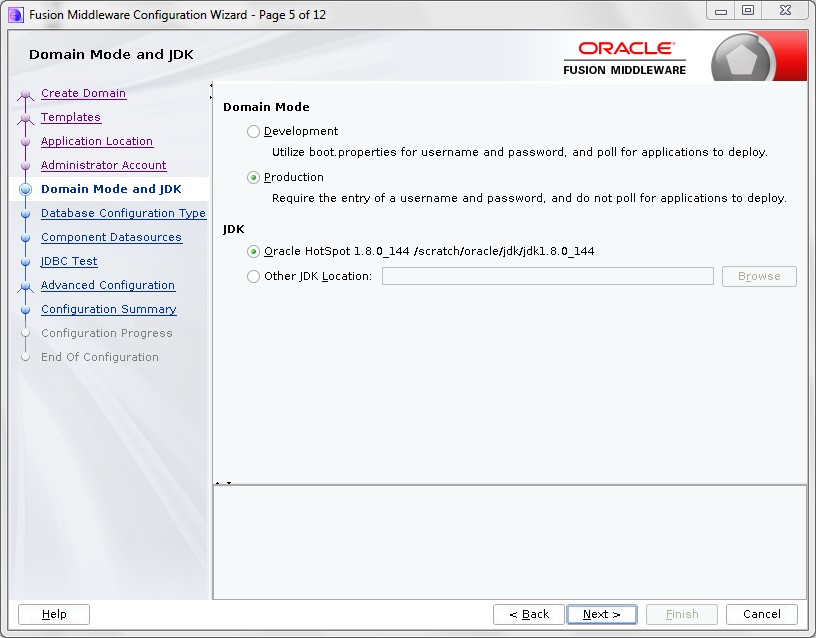816x638 pixels.
Task: Click the Application Location step bullet
Action: pyautogui.click(x=26, y=142)
